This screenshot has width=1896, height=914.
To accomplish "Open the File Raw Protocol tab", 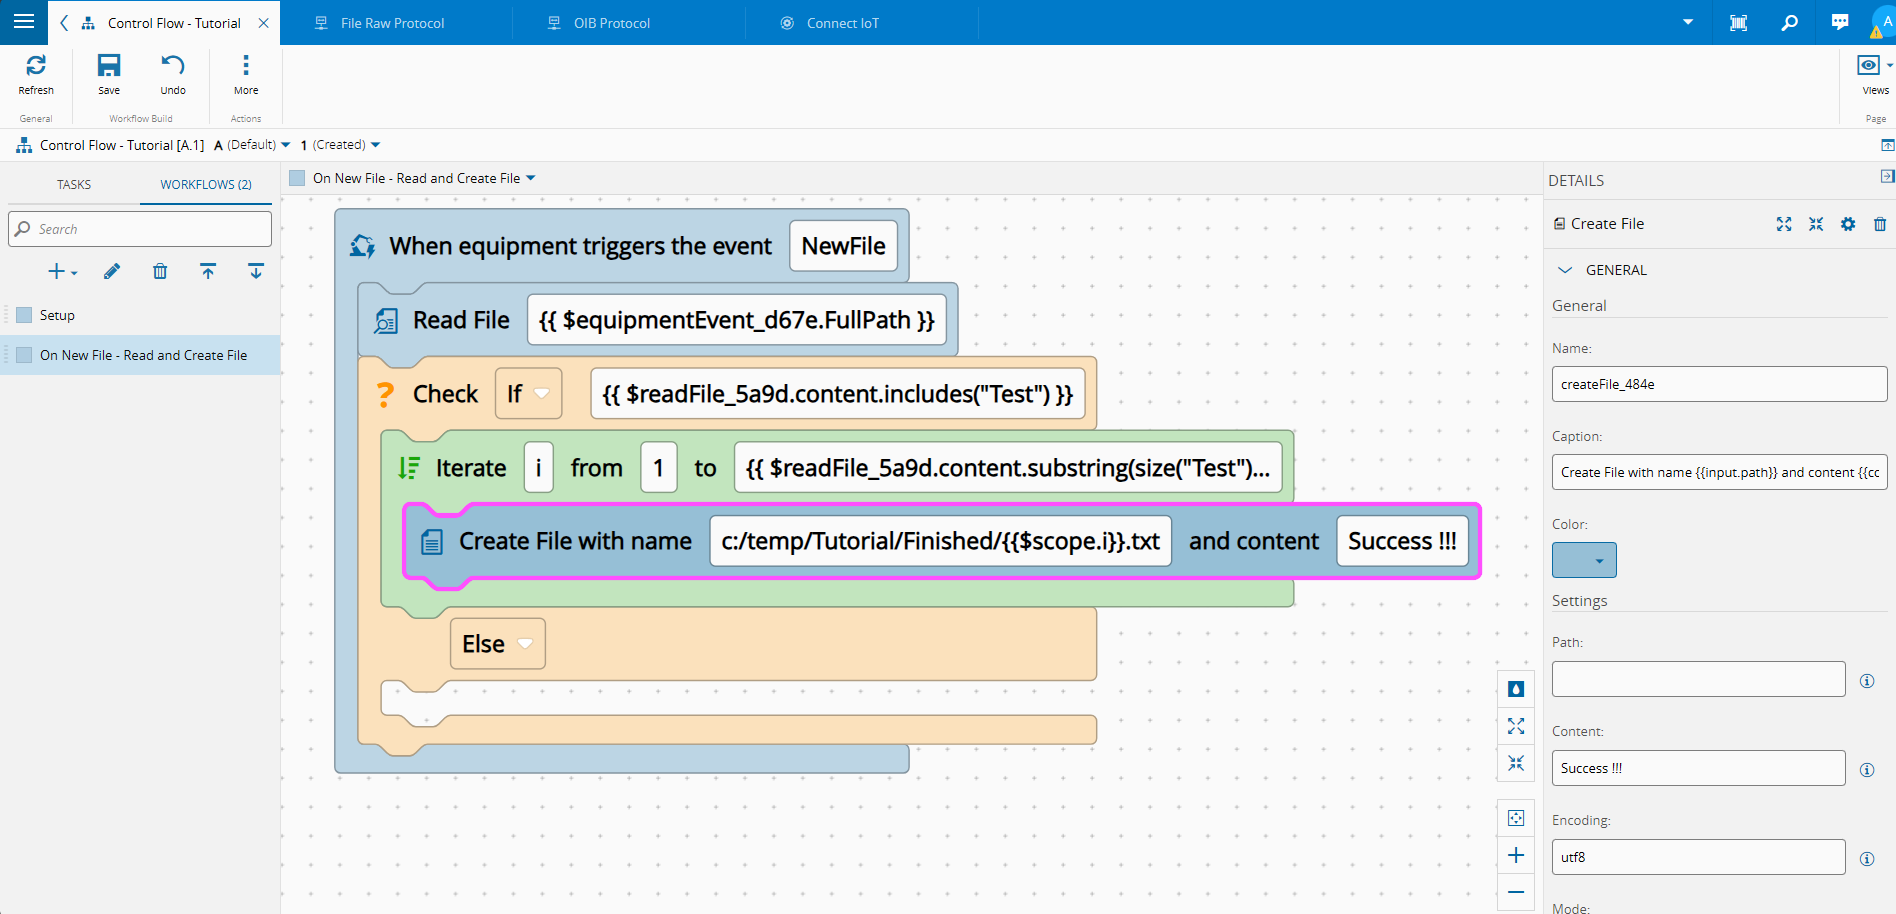I will (x=392, y=23).
